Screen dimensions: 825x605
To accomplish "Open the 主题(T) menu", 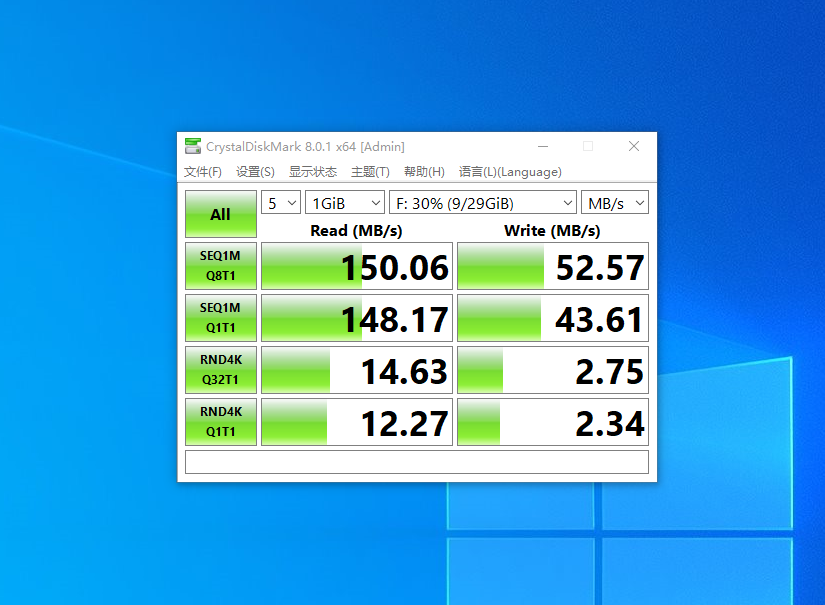I will click(370, 172).
